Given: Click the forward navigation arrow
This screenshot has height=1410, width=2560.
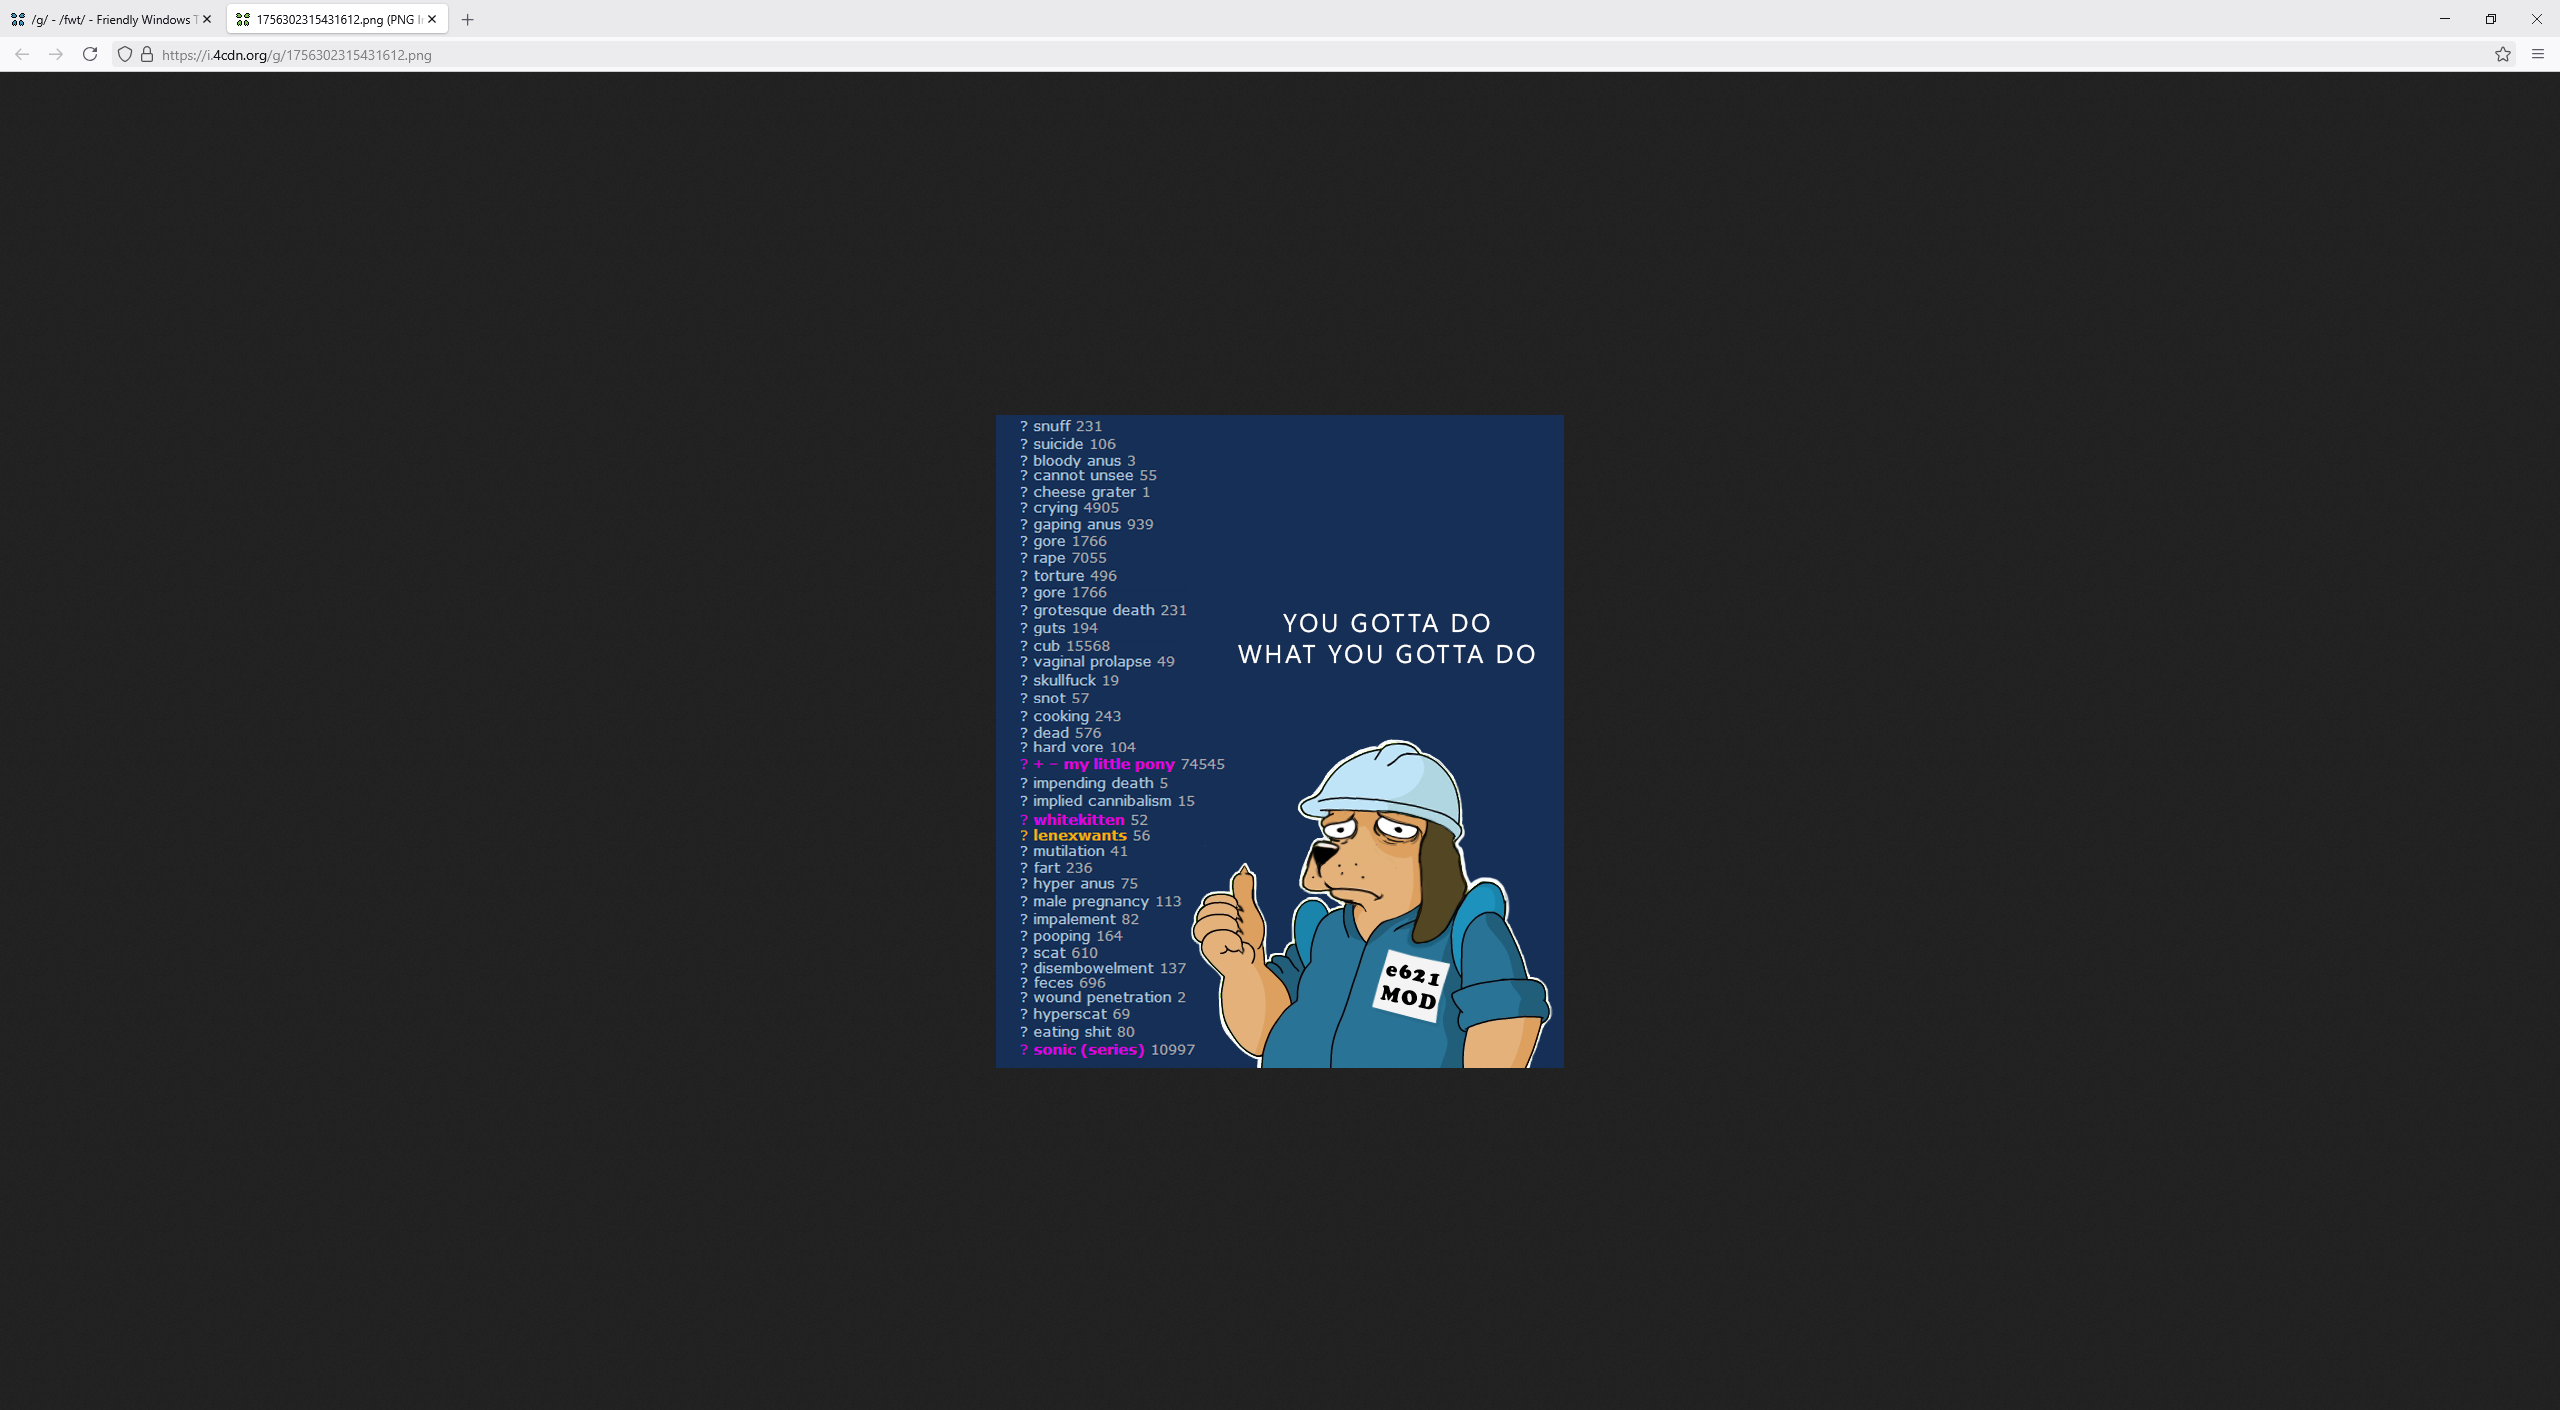Looking at the screenshot, I should point(56,54).
